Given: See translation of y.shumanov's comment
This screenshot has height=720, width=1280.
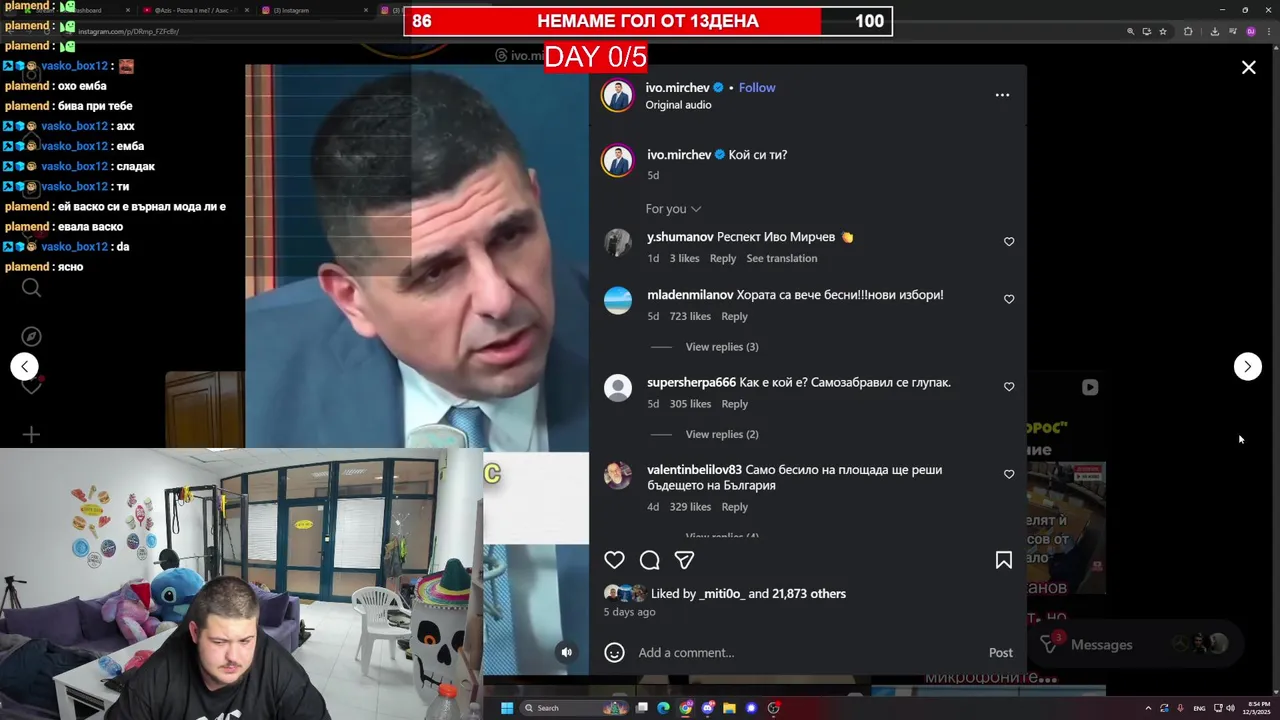Looking at the screenshot, I should click(x=781, y=258).
